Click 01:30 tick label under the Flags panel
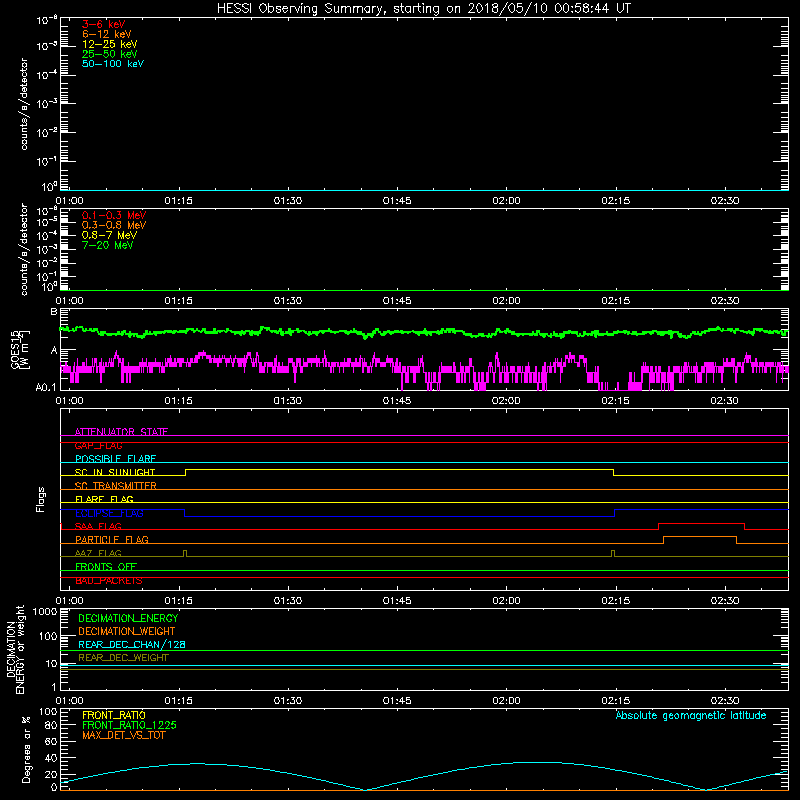Screen dimensions: 800x800 288,601
